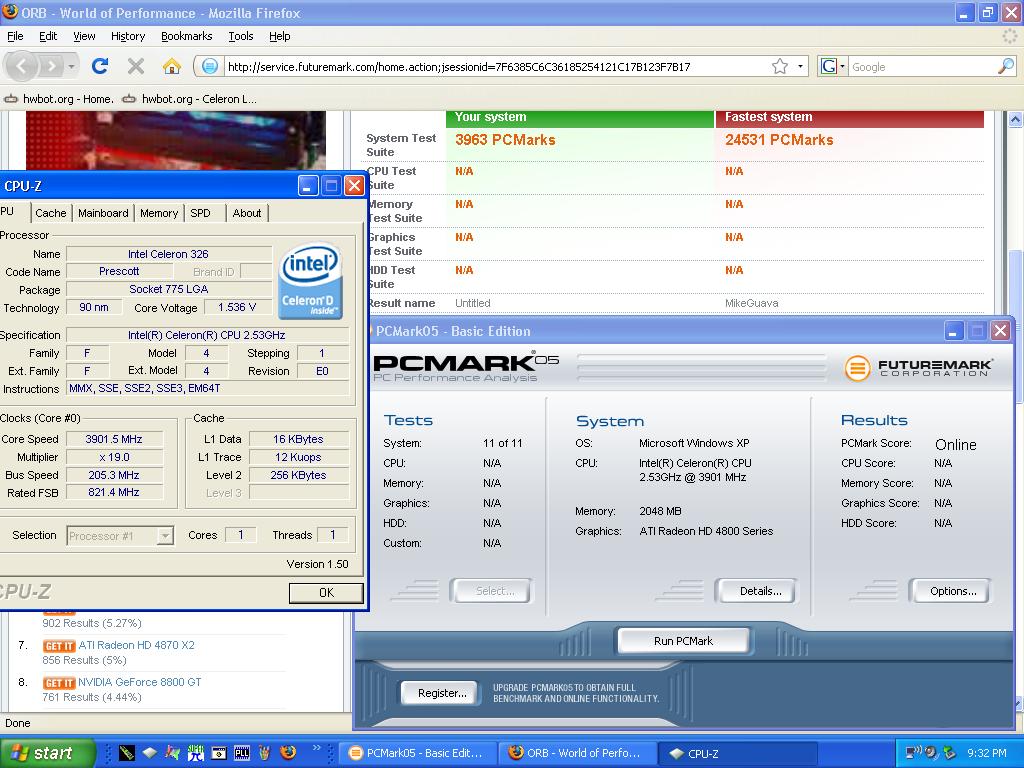This screenshot has height=768, width=1024.
Task: Launch the Firefox quick launch icon
Action: 287,753
